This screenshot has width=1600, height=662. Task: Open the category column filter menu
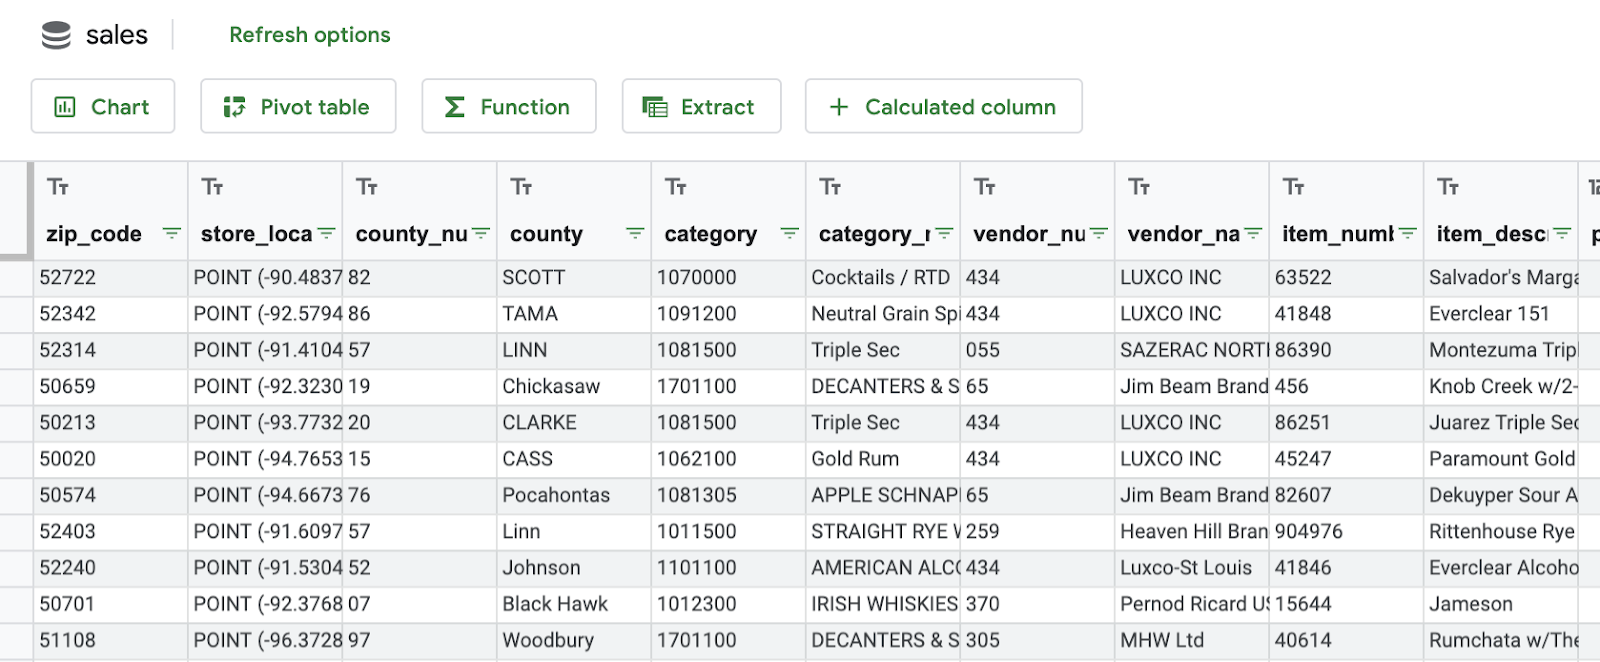pyautogui.click(x=790, y=234)
